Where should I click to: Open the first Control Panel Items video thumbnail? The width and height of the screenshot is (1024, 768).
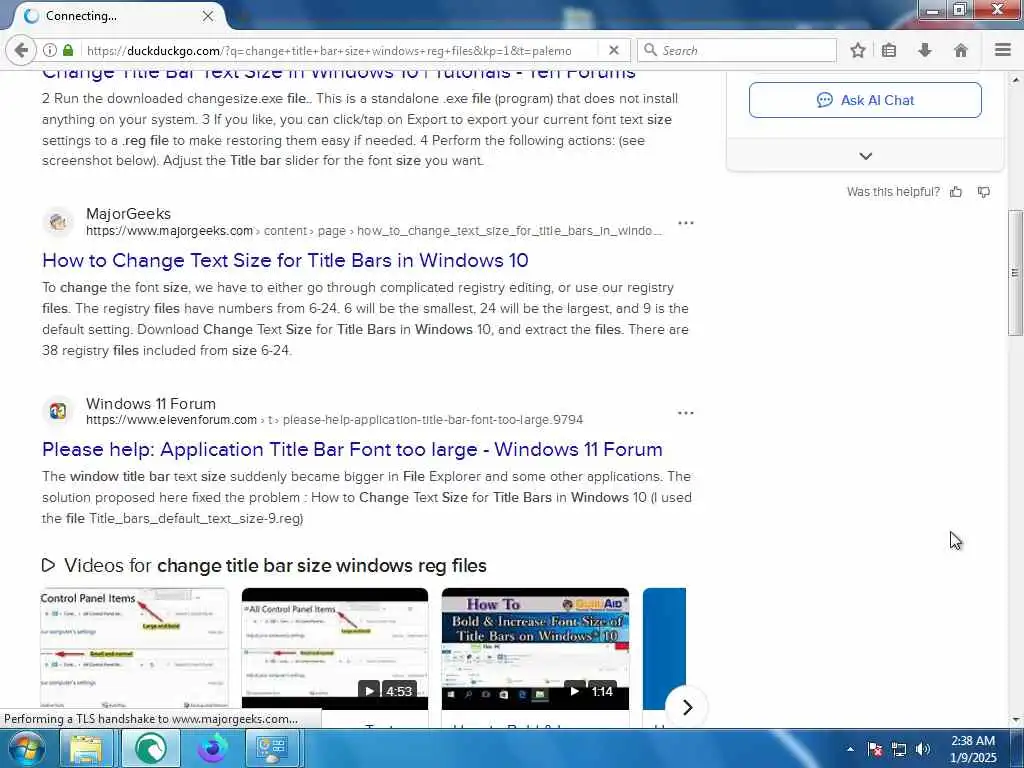tap(135, 648)
